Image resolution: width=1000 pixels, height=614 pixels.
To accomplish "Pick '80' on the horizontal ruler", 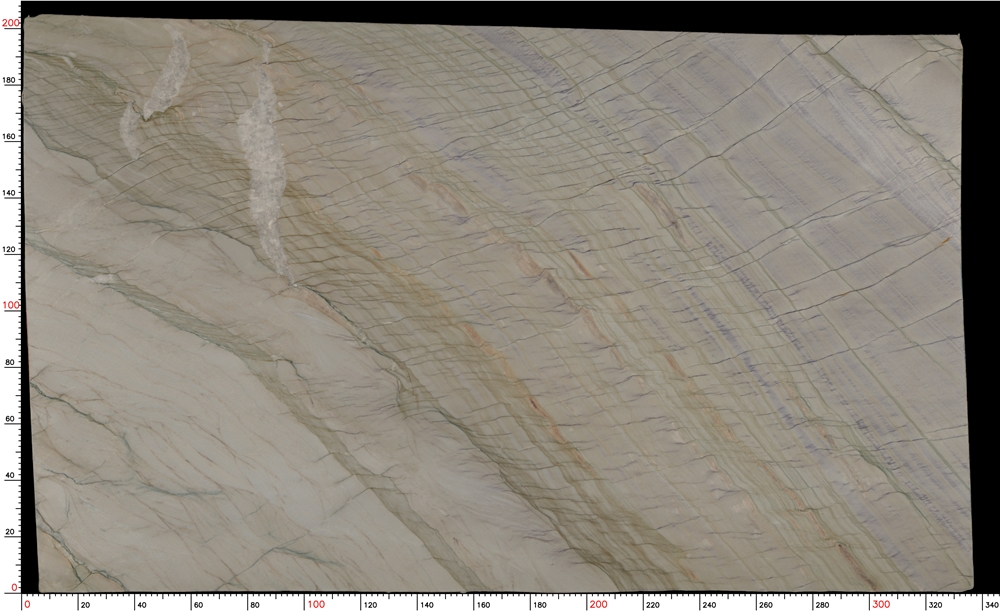I will pyautogui.click(x=254, y=605).
